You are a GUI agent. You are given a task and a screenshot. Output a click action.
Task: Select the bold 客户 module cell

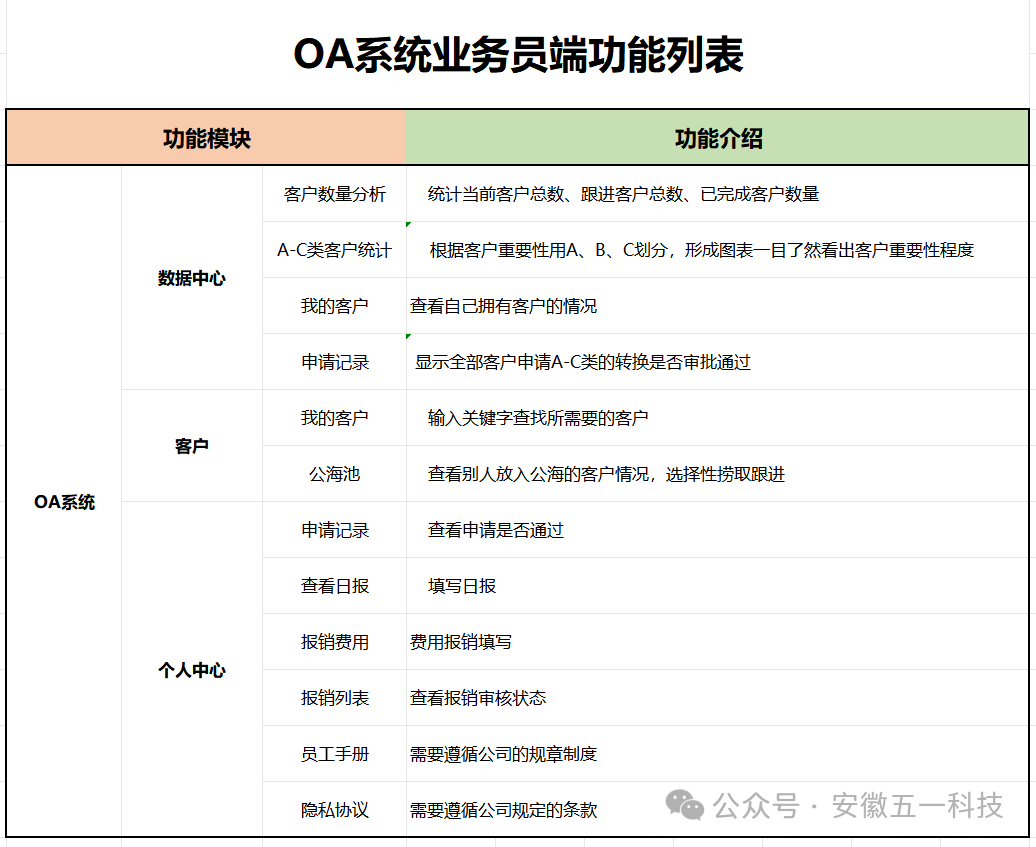[192, 446]
